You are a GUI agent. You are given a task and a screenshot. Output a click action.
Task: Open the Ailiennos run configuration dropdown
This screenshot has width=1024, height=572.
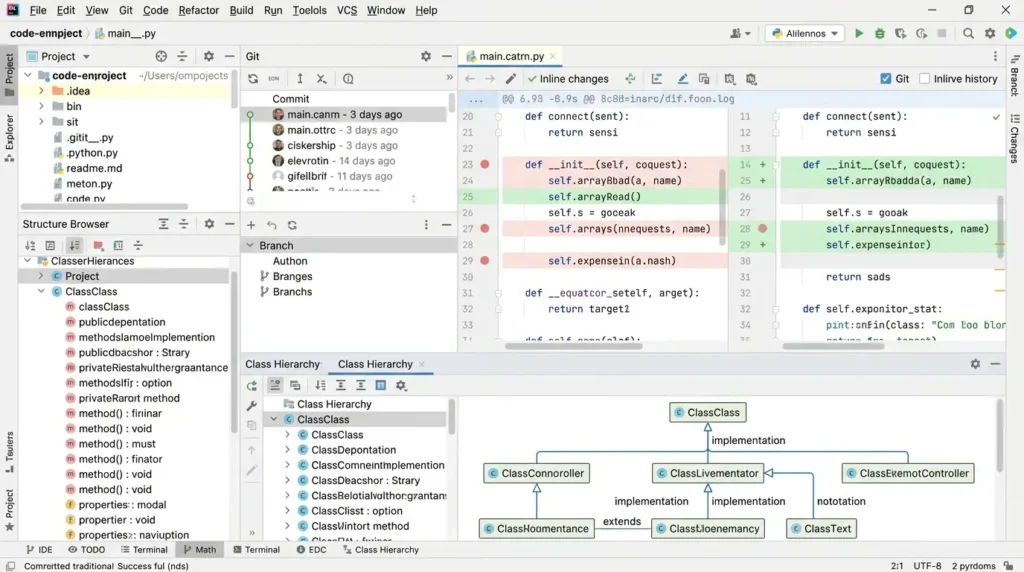click(805, 33)
